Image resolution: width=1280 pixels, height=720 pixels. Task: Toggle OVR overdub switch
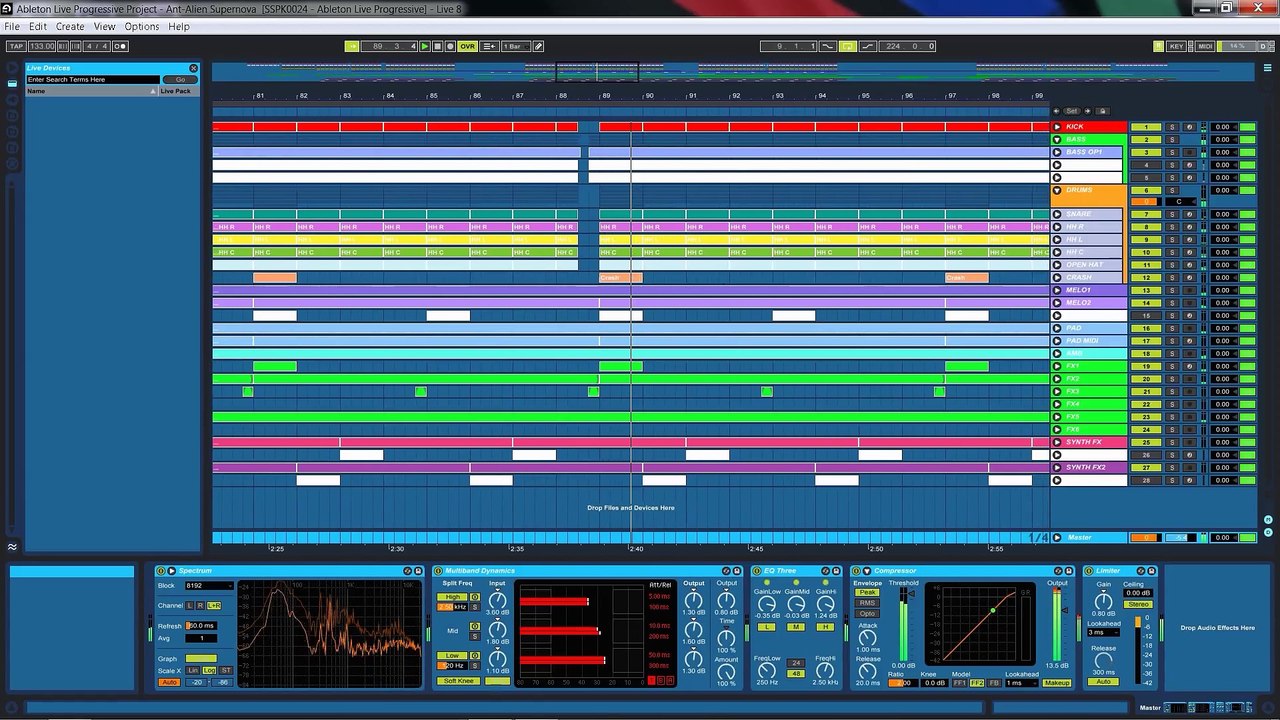click(x=467, y=46)
